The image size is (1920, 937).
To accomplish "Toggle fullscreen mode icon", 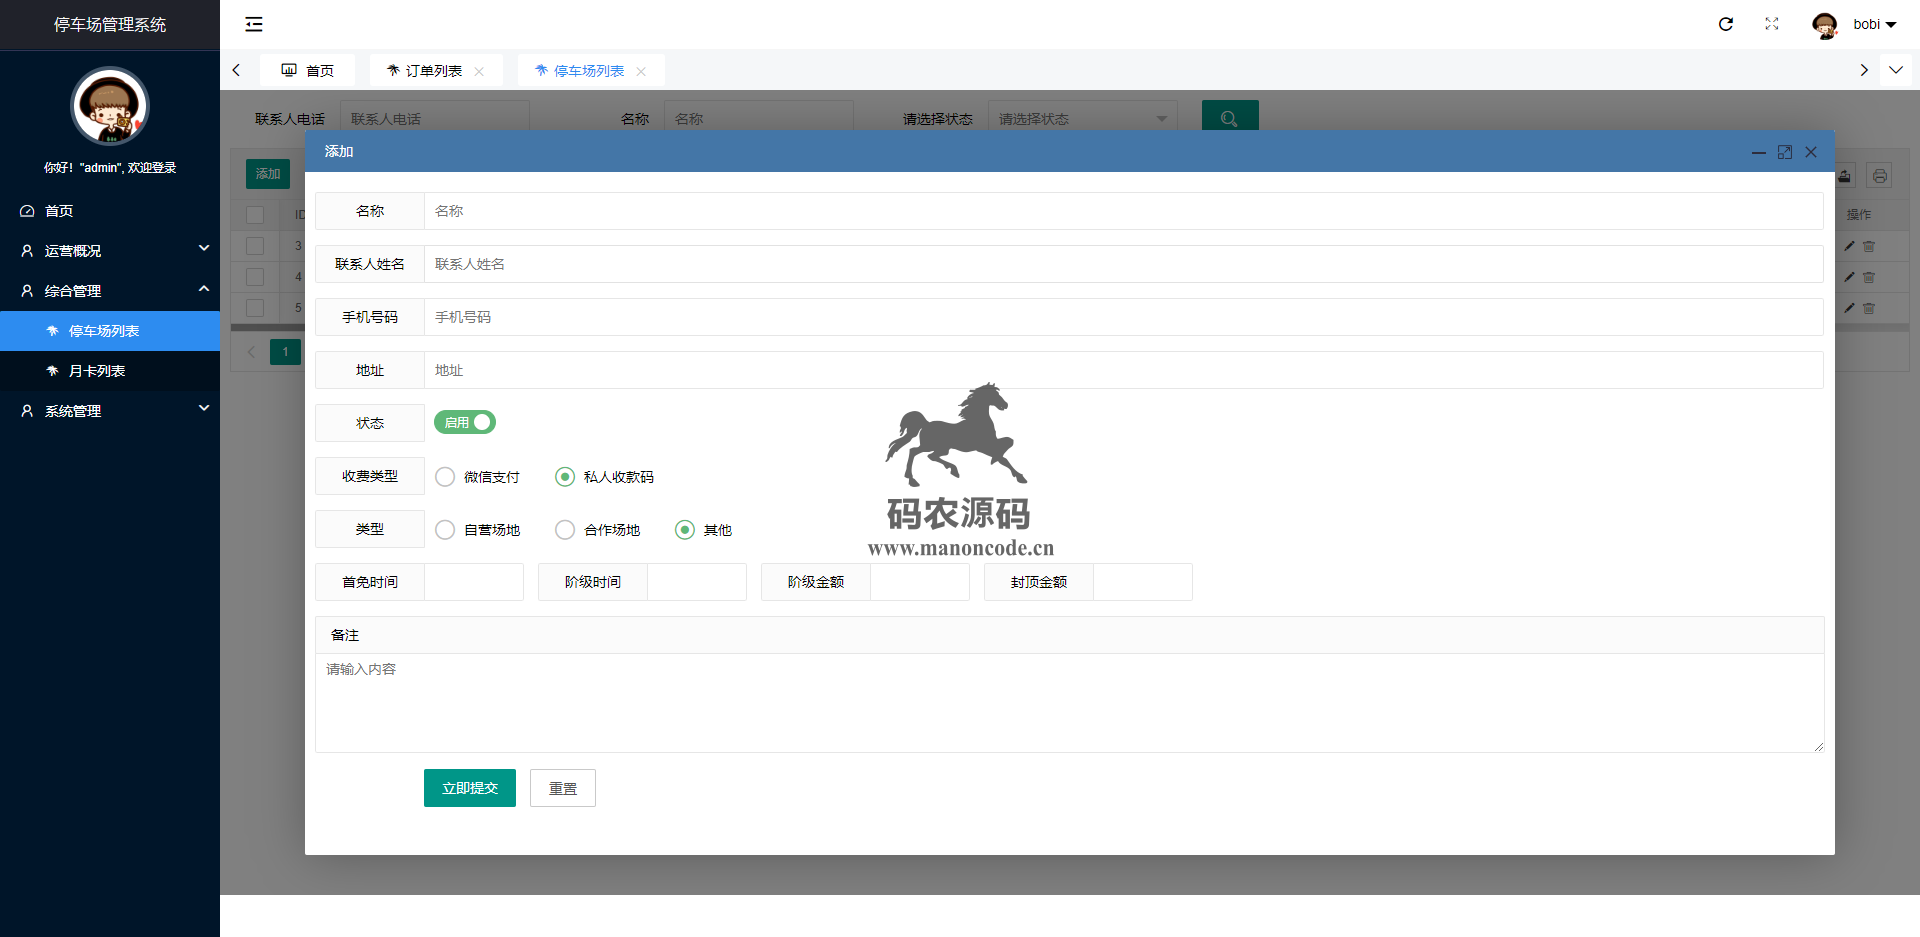I will click(1771, 24).
